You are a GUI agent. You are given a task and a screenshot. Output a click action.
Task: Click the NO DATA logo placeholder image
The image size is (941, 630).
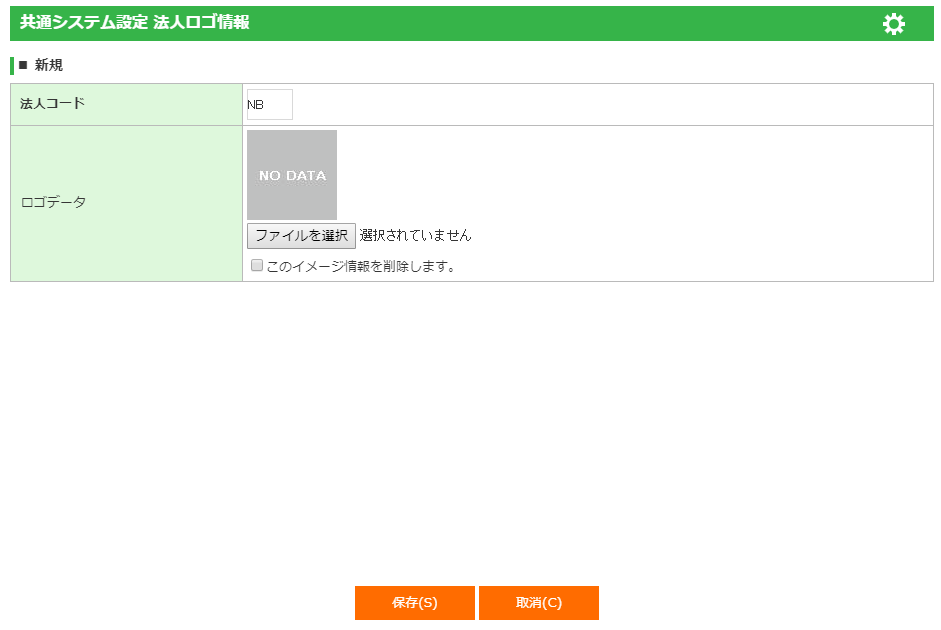click(x=292, y=175)
